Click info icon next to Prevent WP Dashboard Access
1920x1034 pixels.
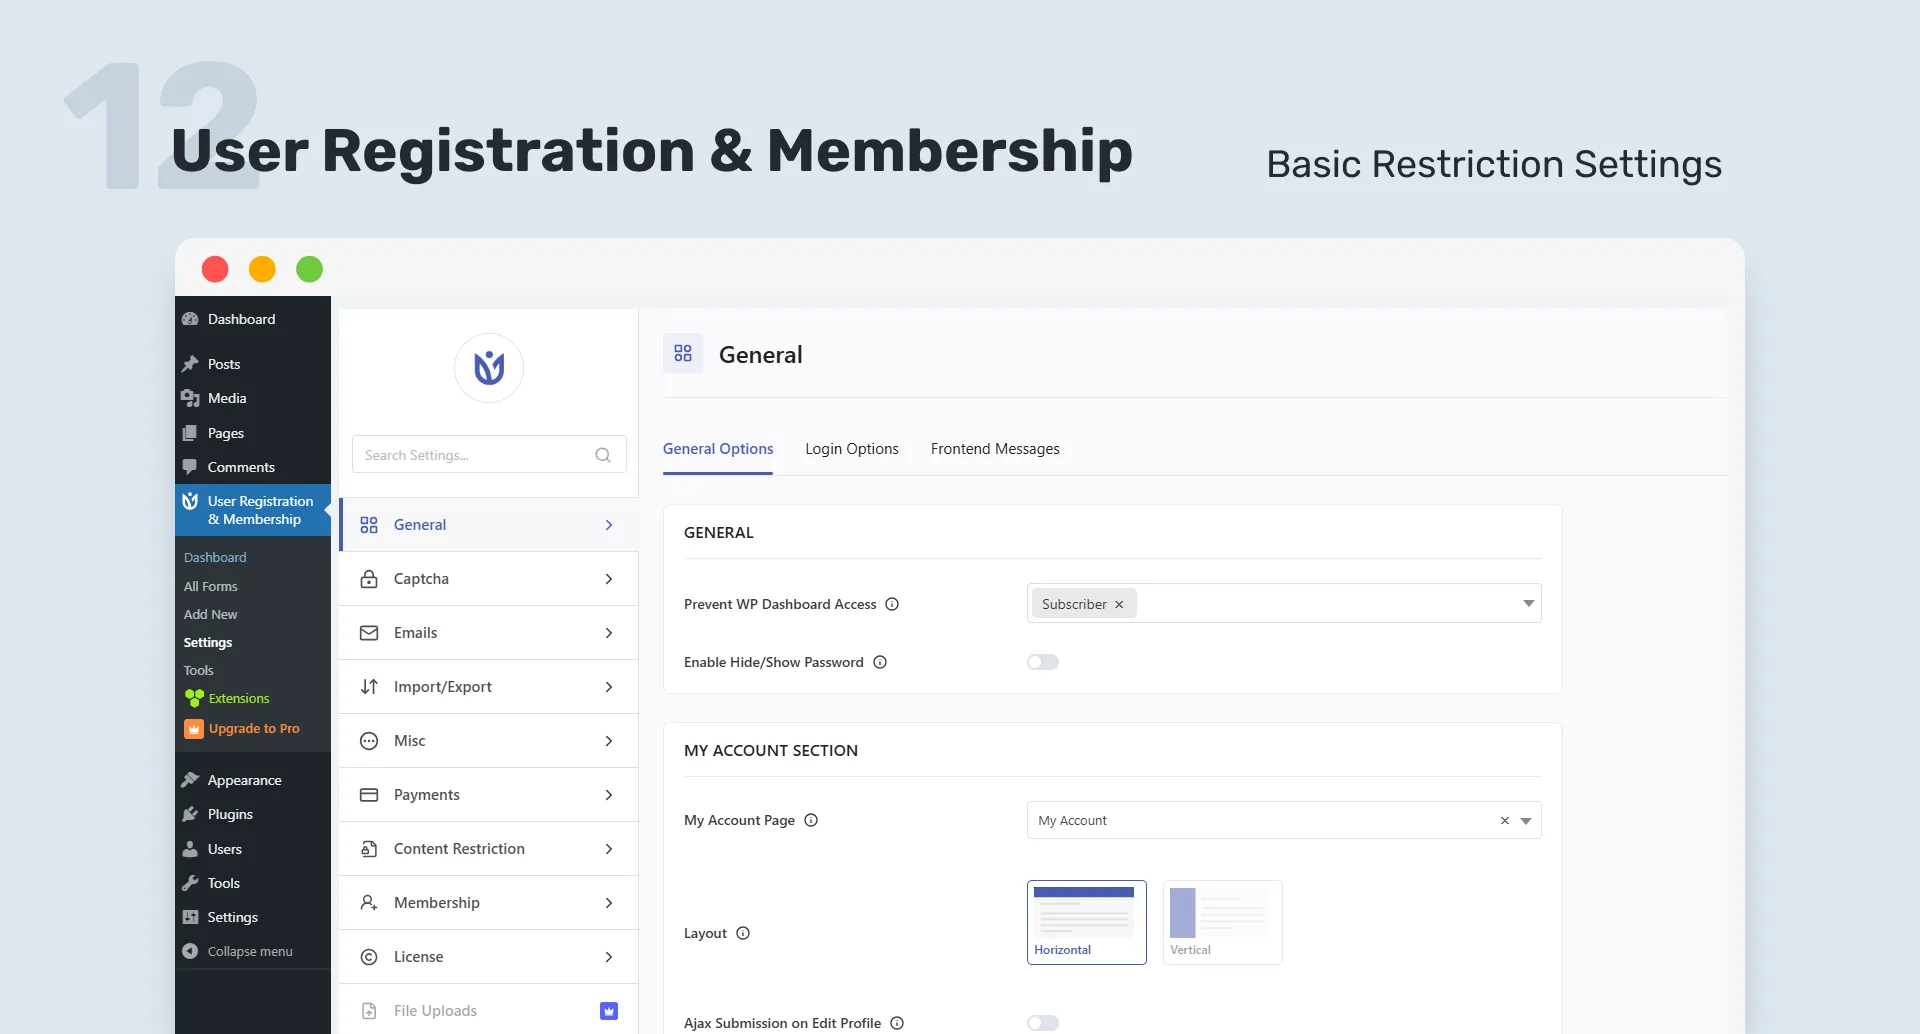[x=893, y=604]
